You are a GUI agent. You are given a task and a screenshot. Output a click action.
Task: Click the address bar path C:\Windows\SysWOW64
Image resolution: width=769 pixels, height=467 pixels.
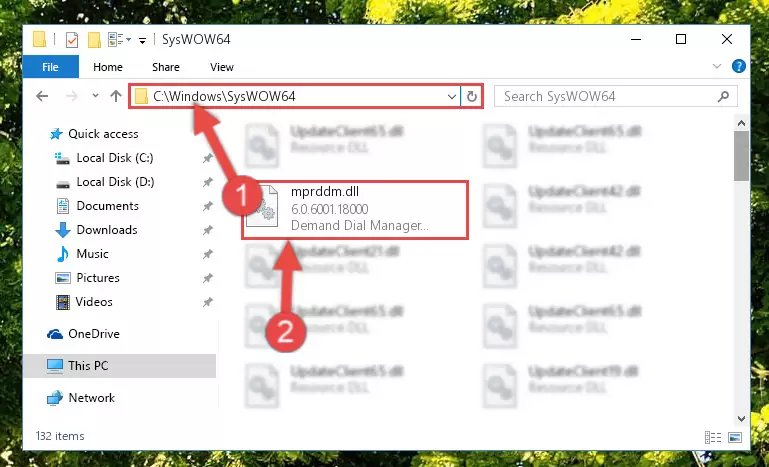(x=224, y=96)
